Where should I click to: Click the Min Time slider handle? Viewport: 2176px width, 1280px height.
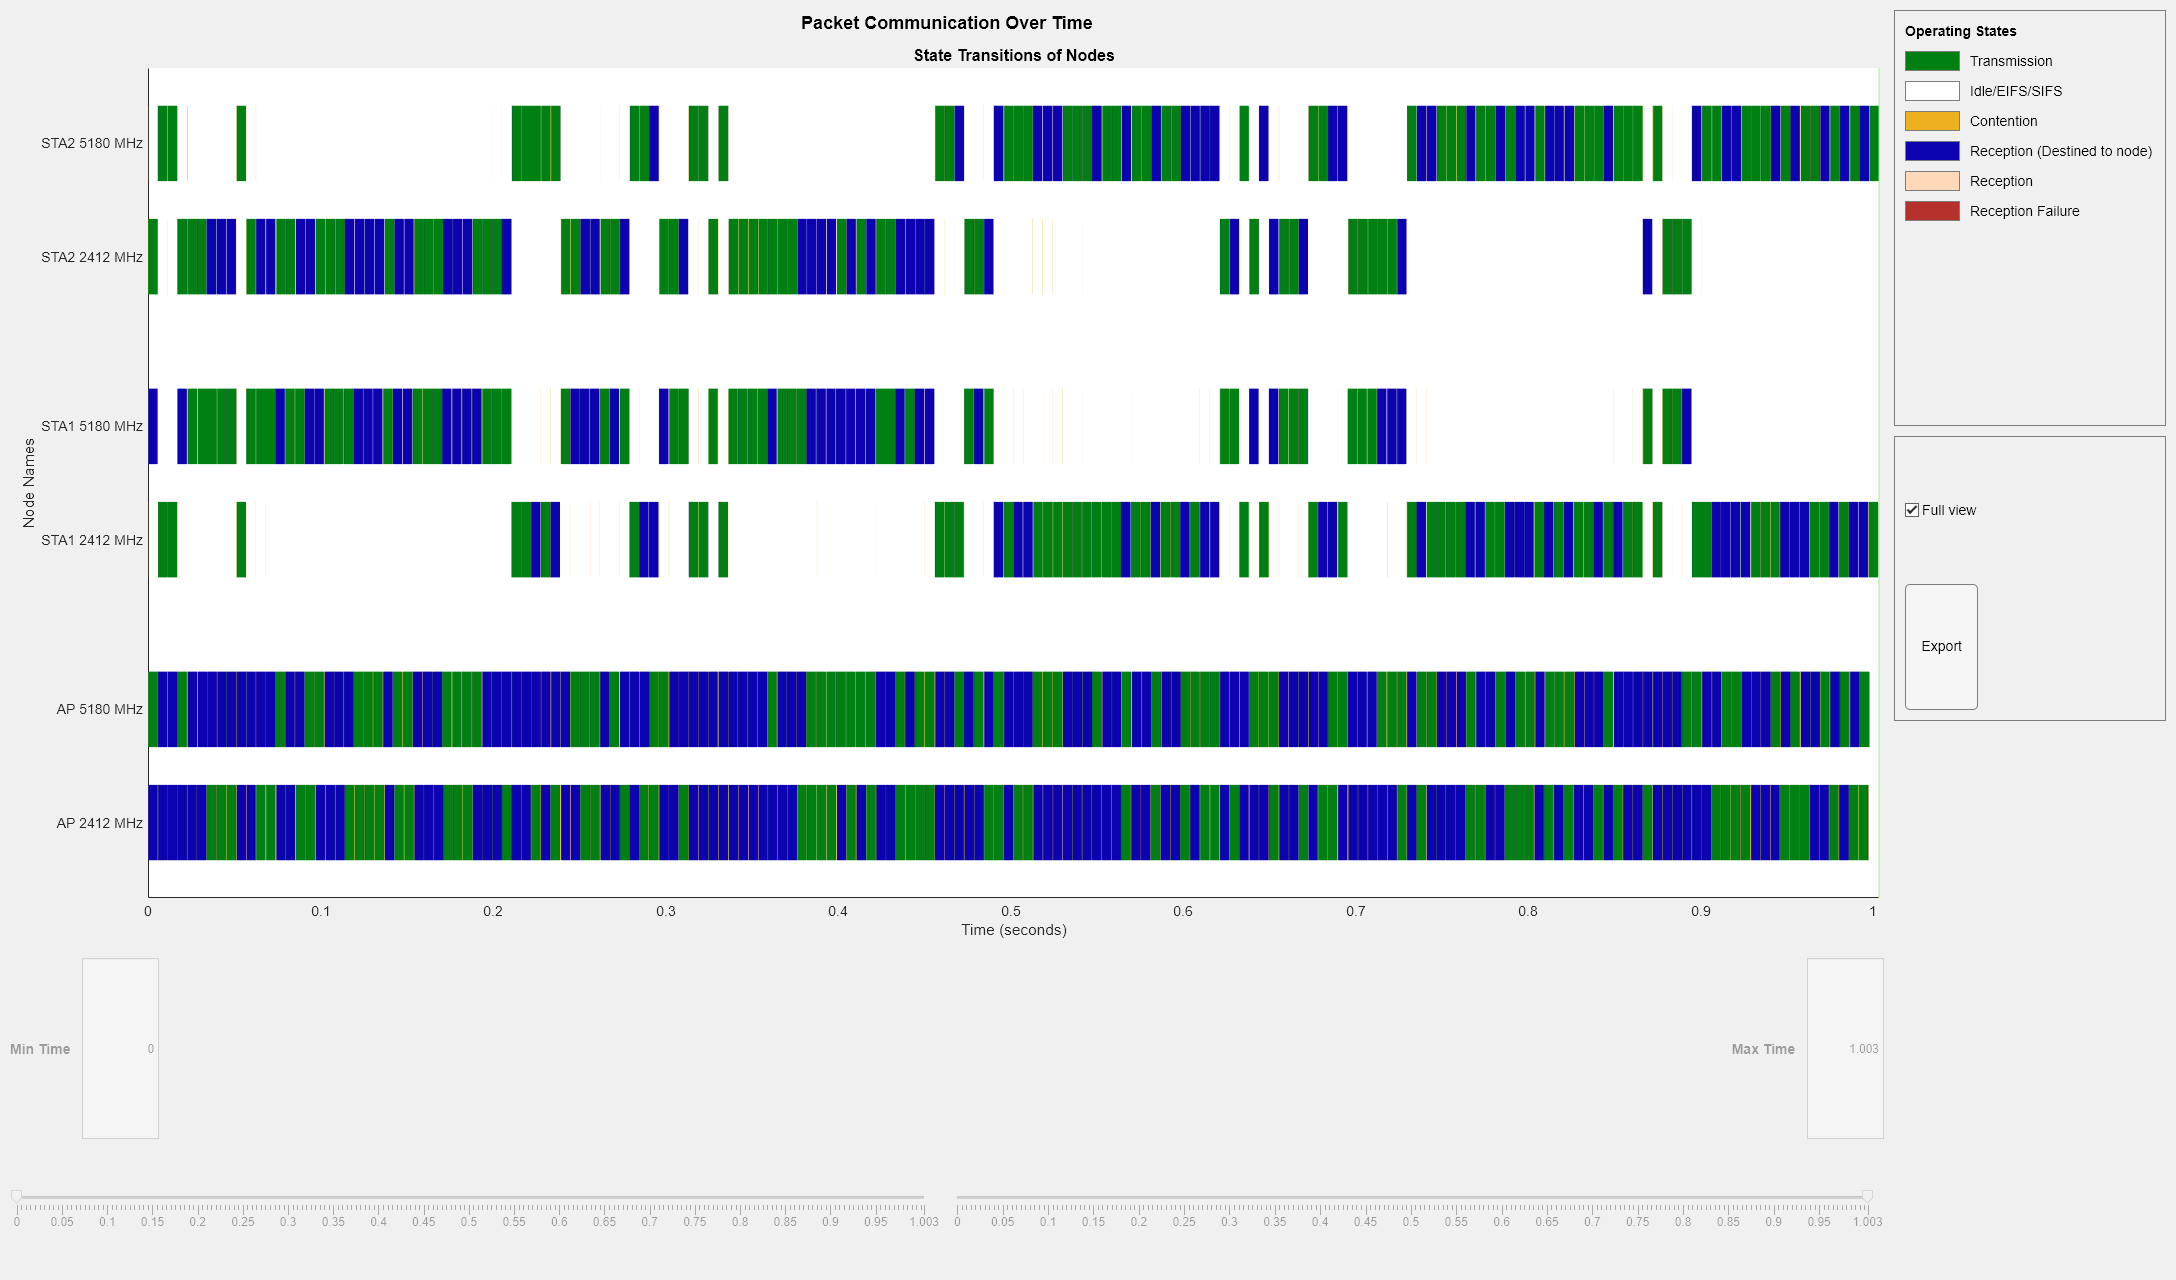point(17,1196)
